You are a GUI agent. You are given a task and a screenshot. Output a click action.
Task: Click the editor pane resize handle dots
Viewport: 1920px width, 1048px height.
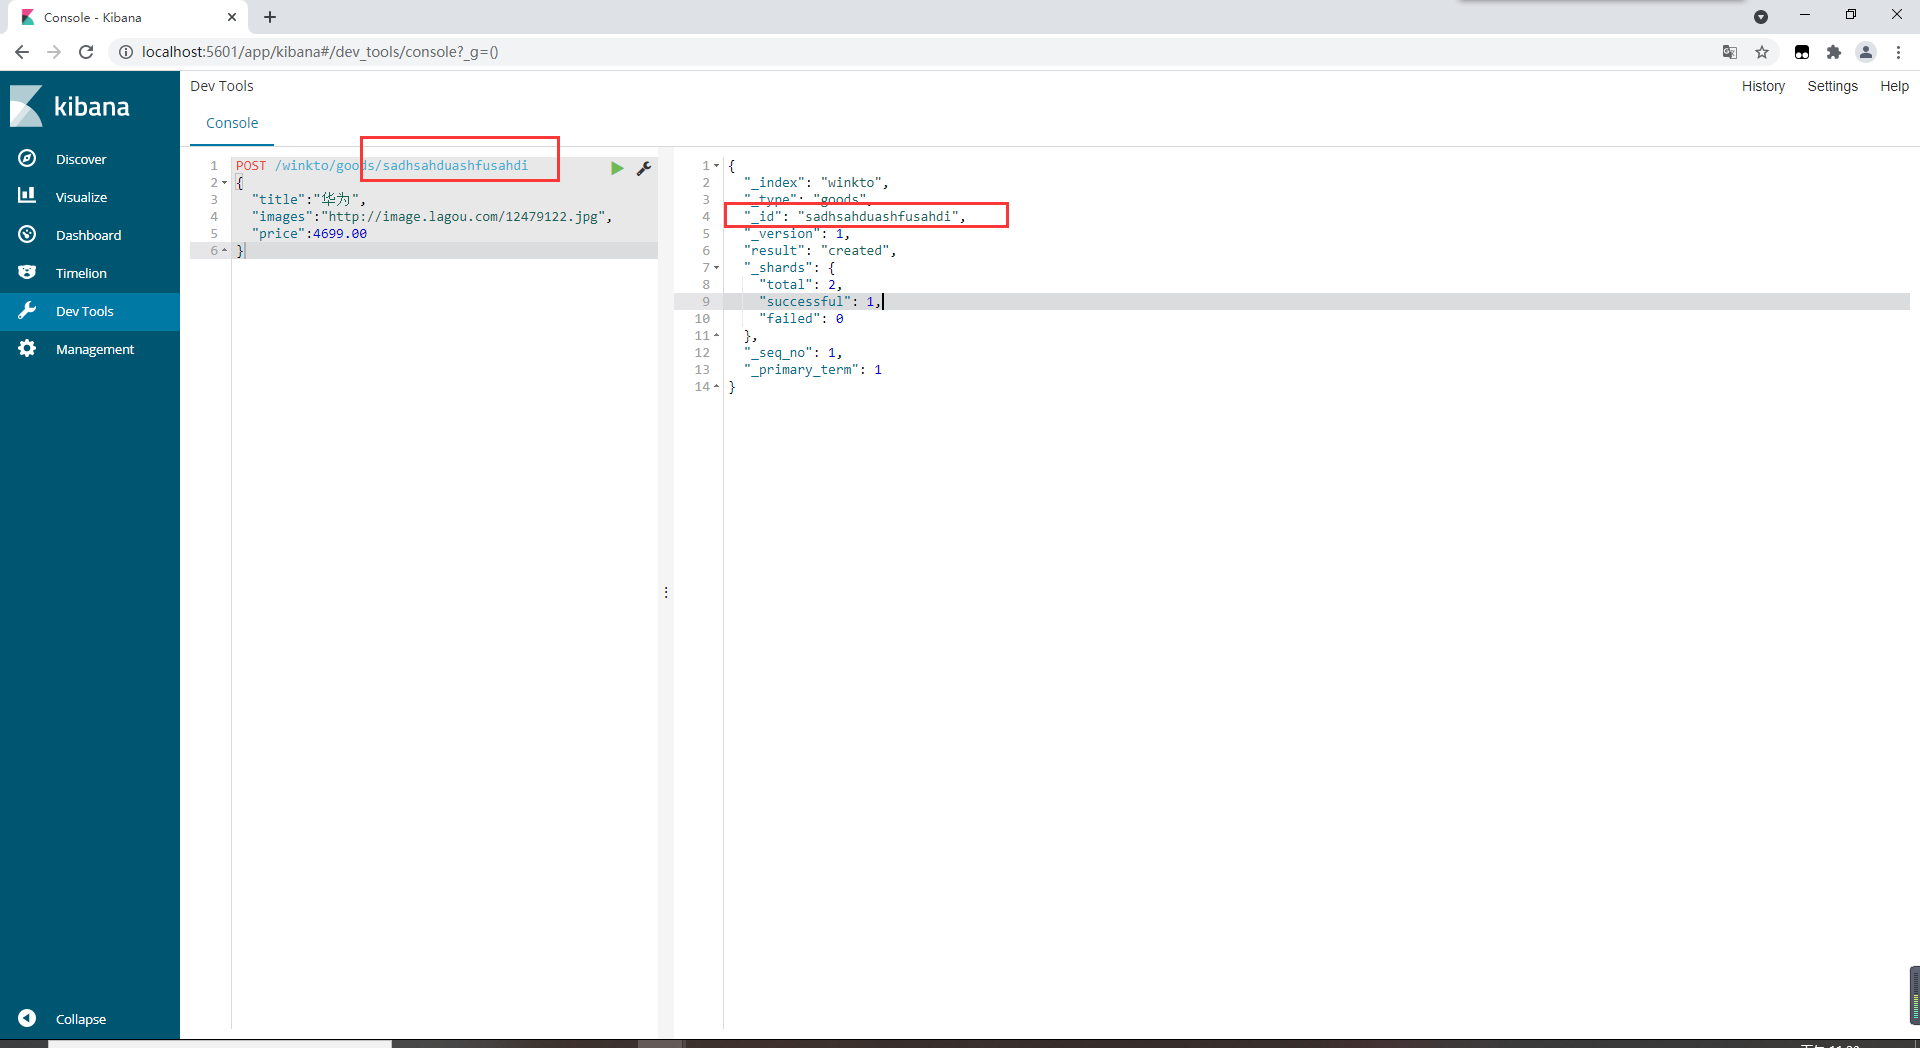coord(666,593)
